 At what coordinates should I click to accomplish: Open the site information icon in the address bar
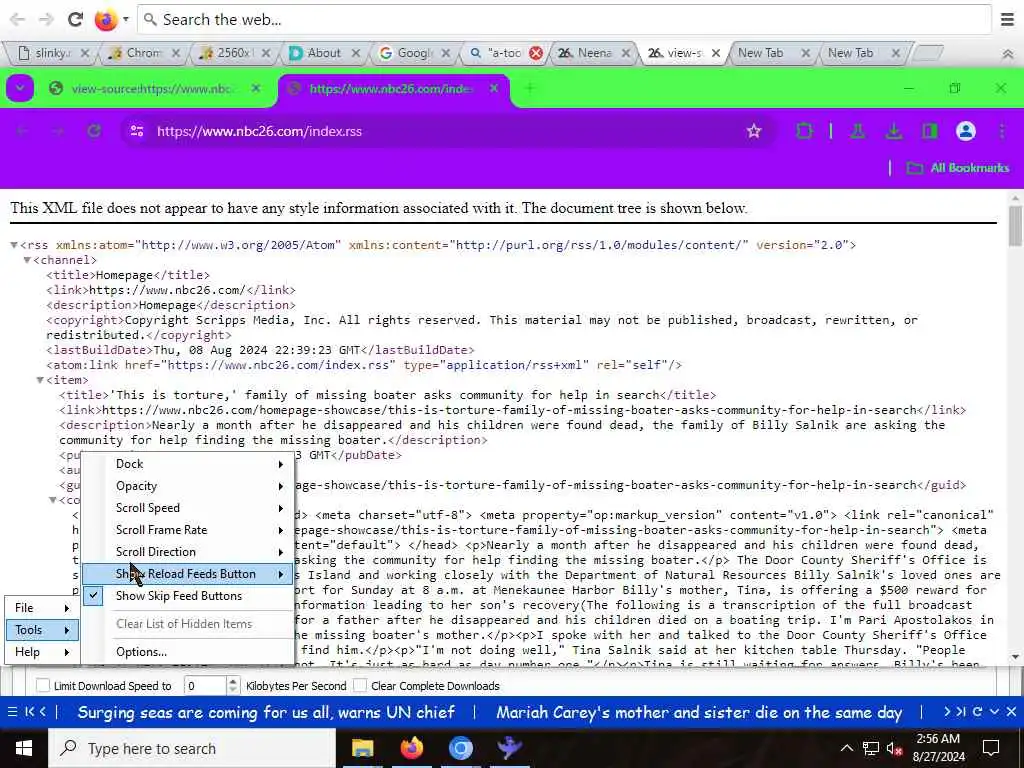coord(136,131)
